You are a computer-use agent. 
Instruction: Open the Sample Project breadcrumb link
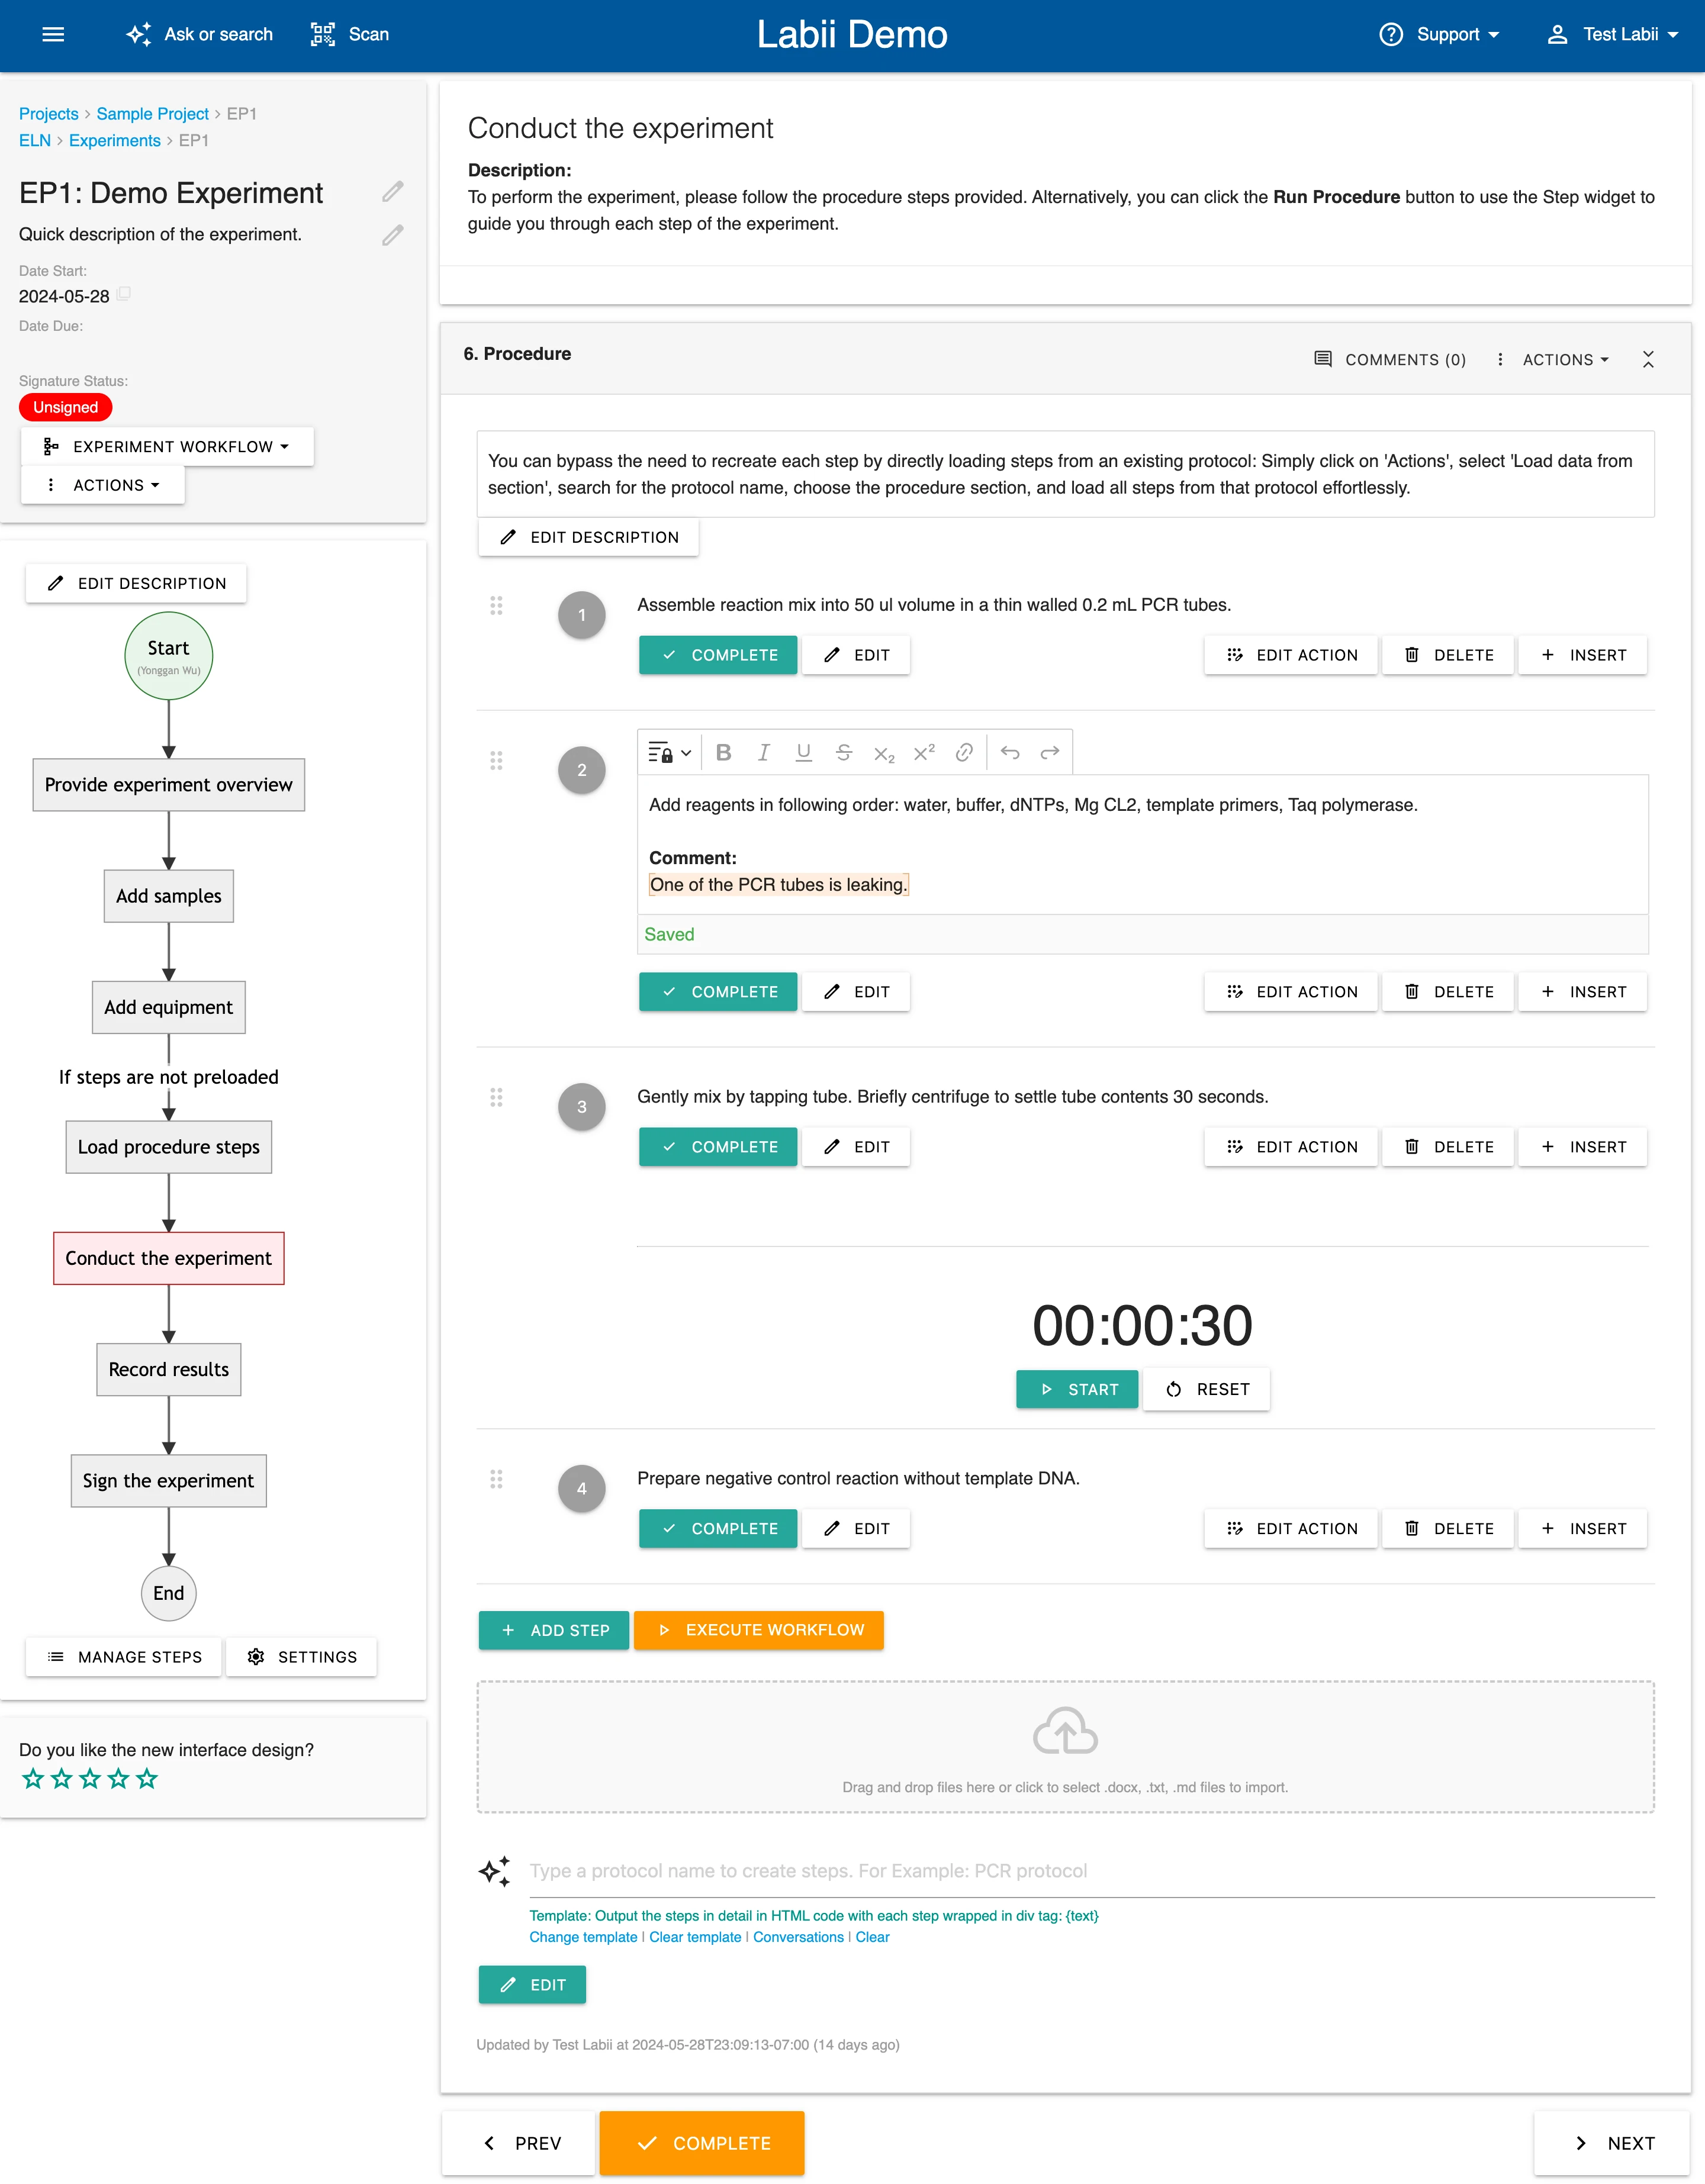tap(152, 114)
